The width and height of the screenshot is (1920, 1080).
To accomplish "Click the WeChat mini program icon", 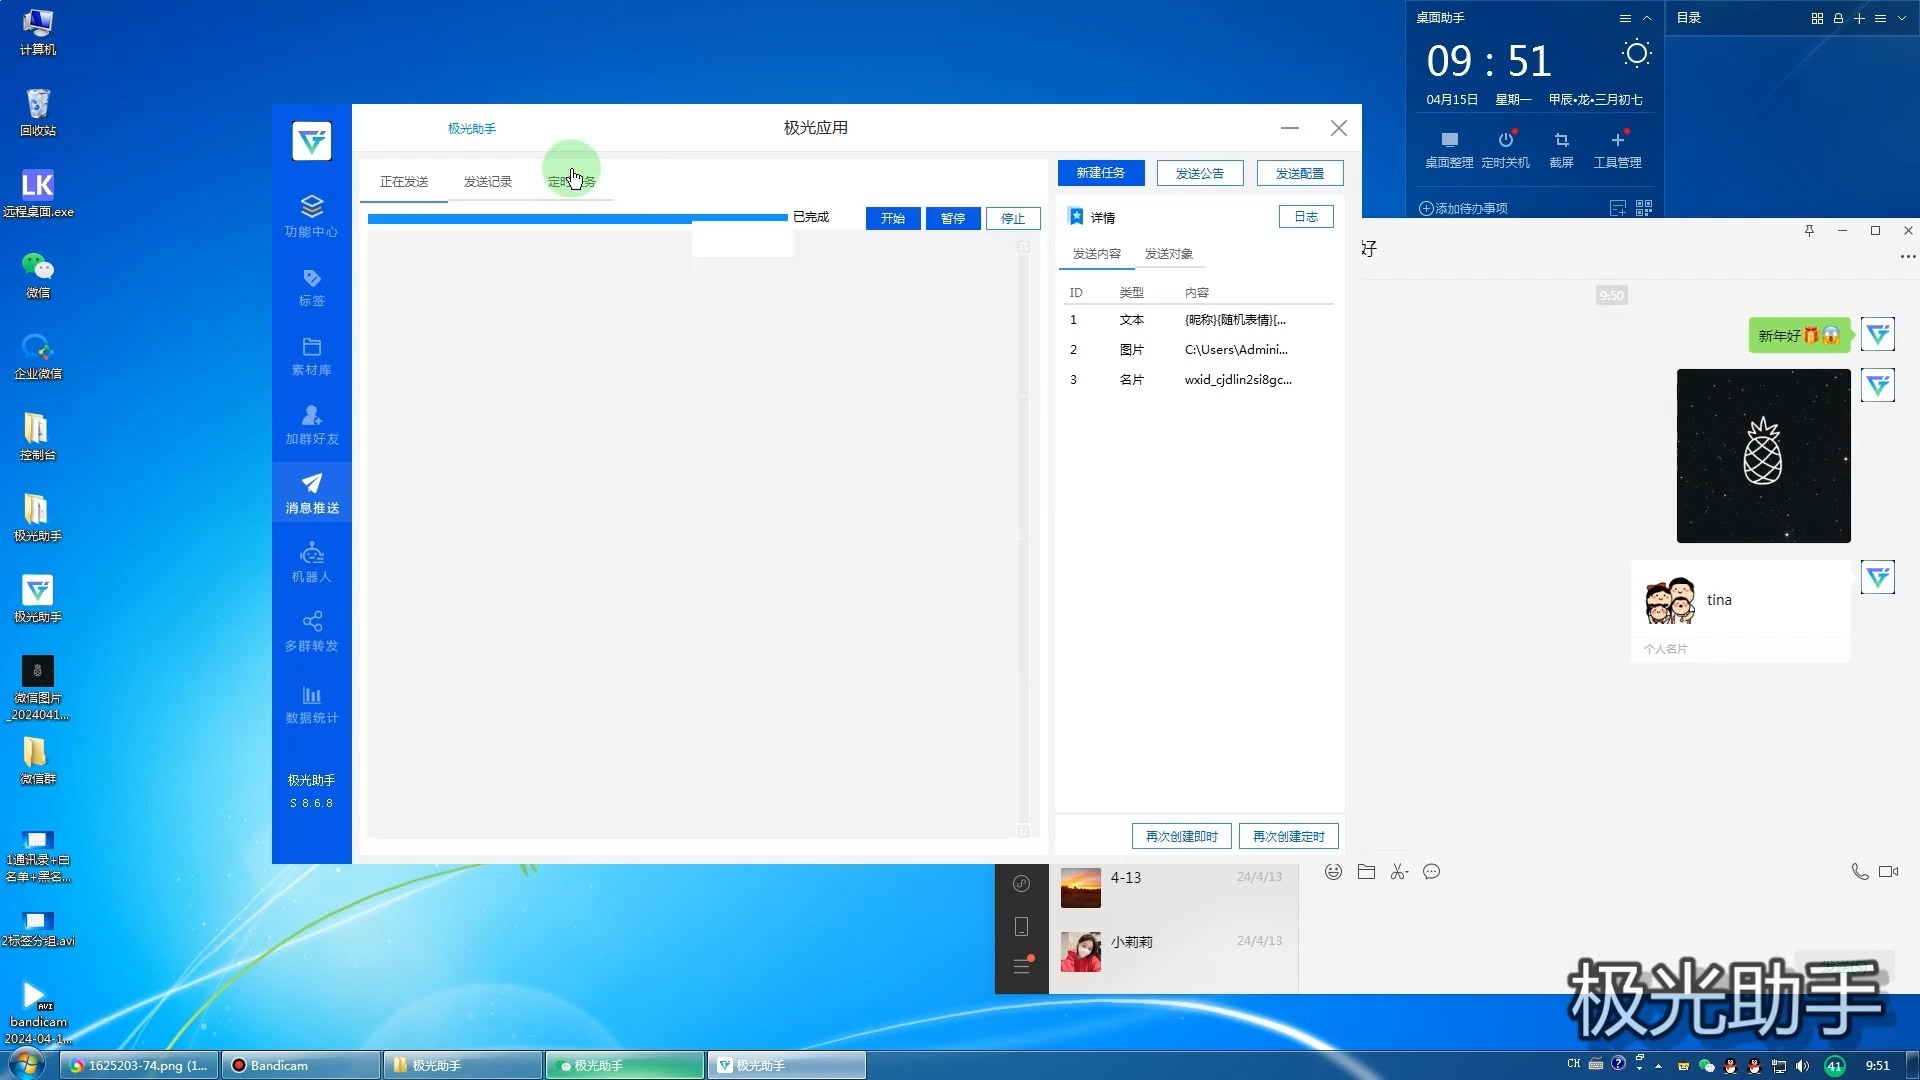I will 1021,883.
